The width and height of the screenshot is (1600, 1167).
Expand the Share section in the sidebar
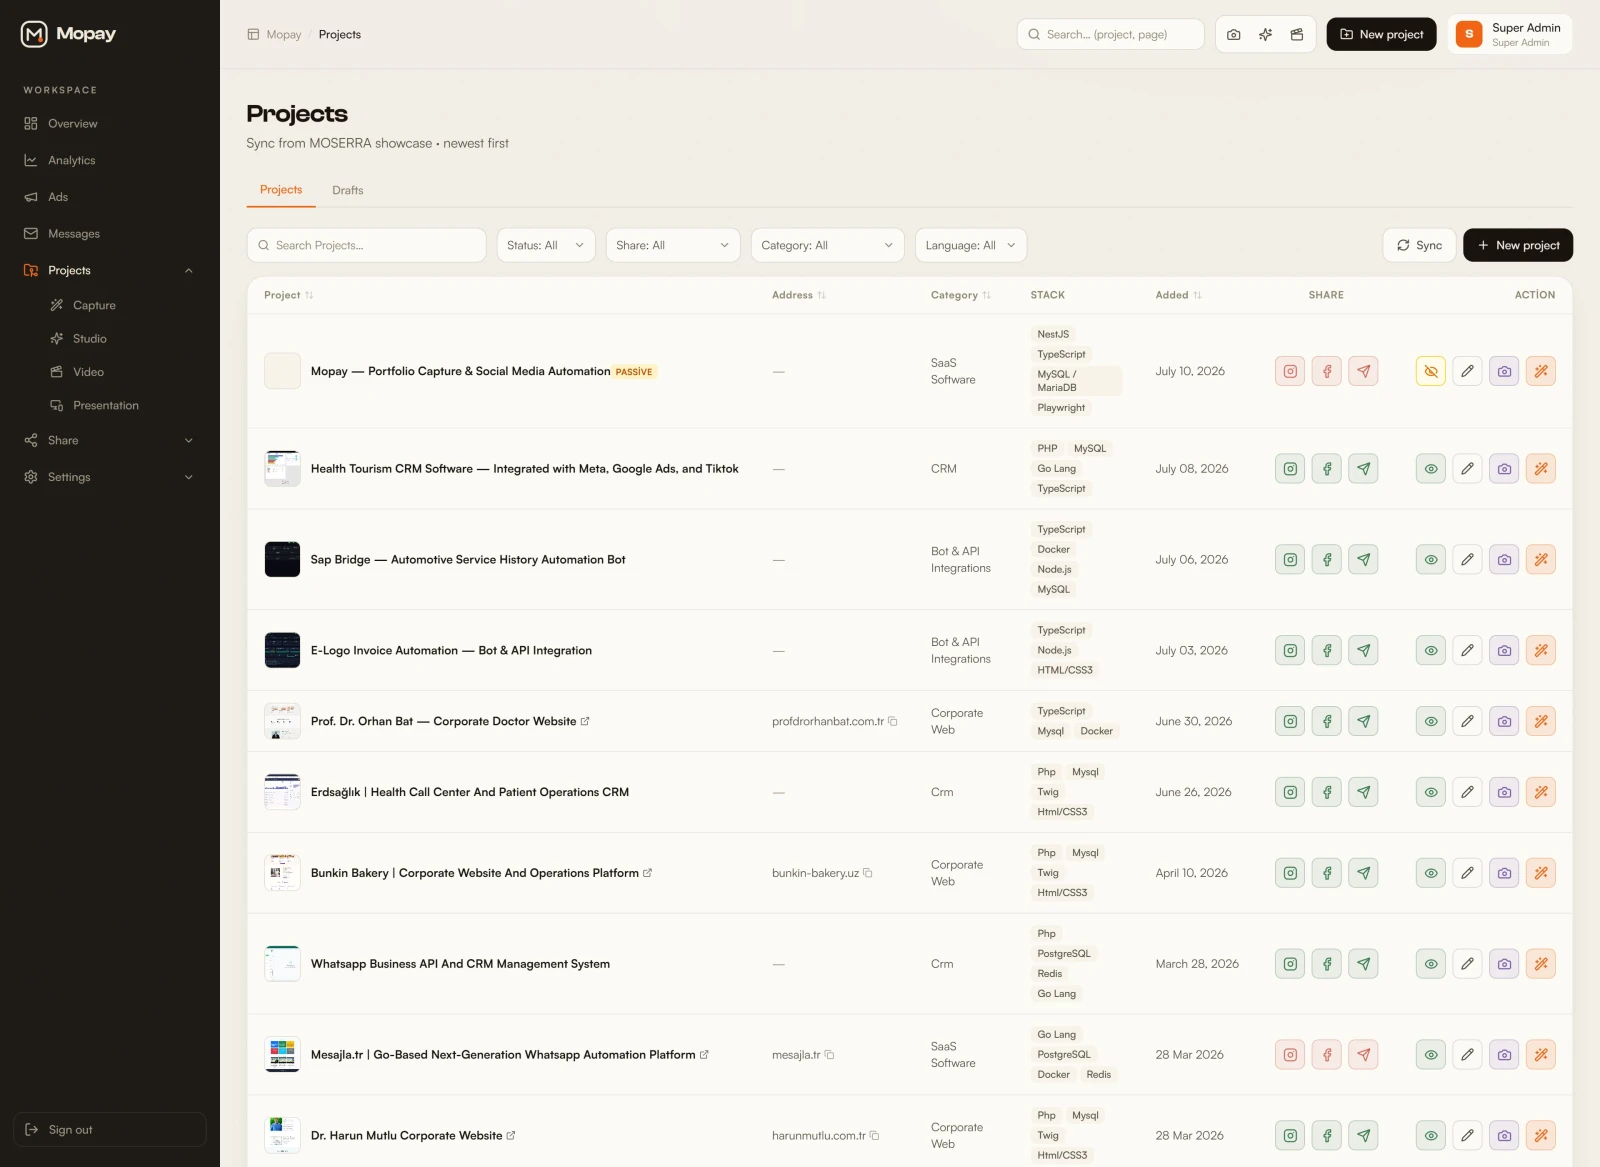(x=110, y=441)
